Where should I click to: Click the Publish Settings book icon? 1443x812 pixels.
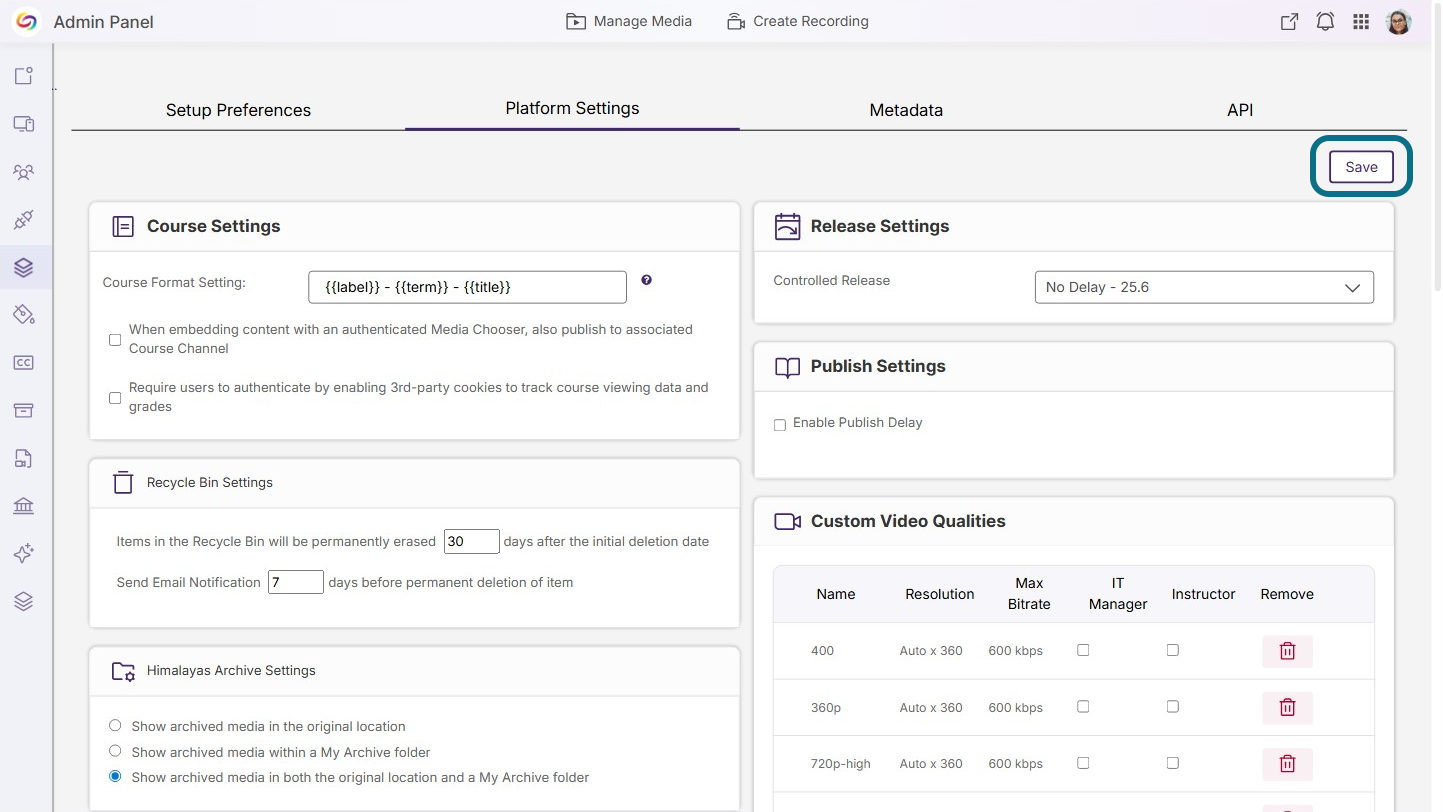788,367
